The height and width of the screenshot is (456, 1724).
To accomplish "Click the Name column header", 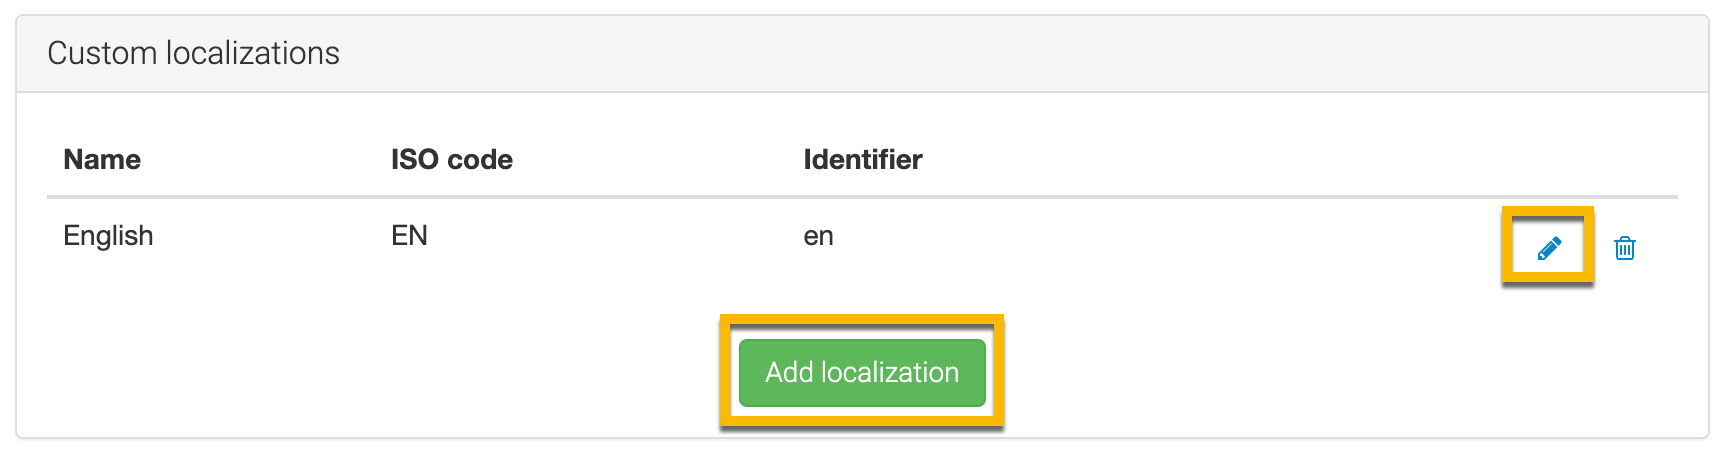I will [102, 160].
